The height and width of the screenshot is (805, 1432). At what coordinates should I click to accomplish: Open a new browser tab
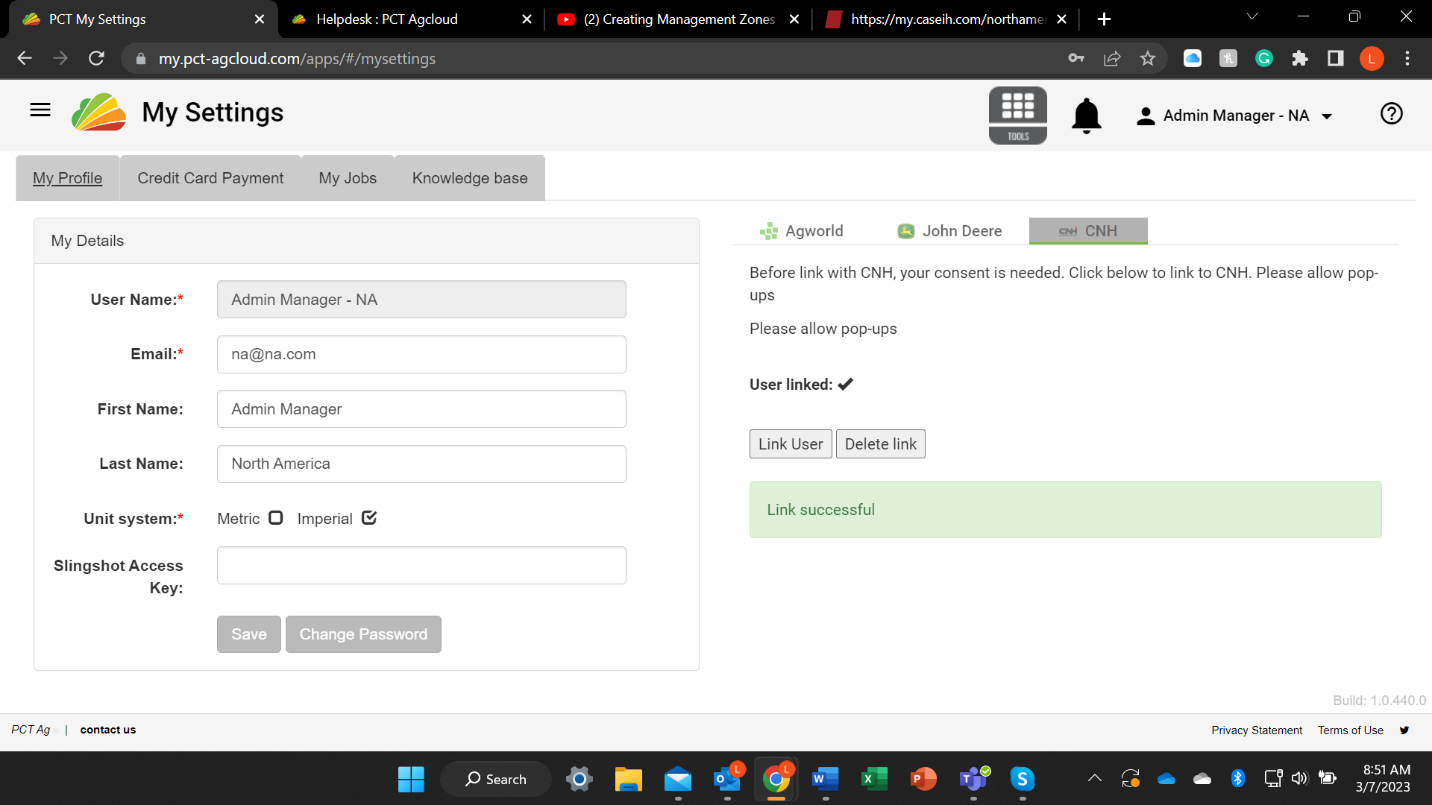(1104, 19)
